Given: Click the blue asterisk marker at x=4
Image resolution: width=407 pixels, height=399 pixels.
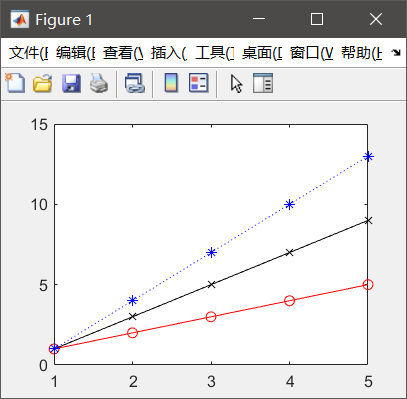Looking at the screenshot, I should tap(290, 205).
